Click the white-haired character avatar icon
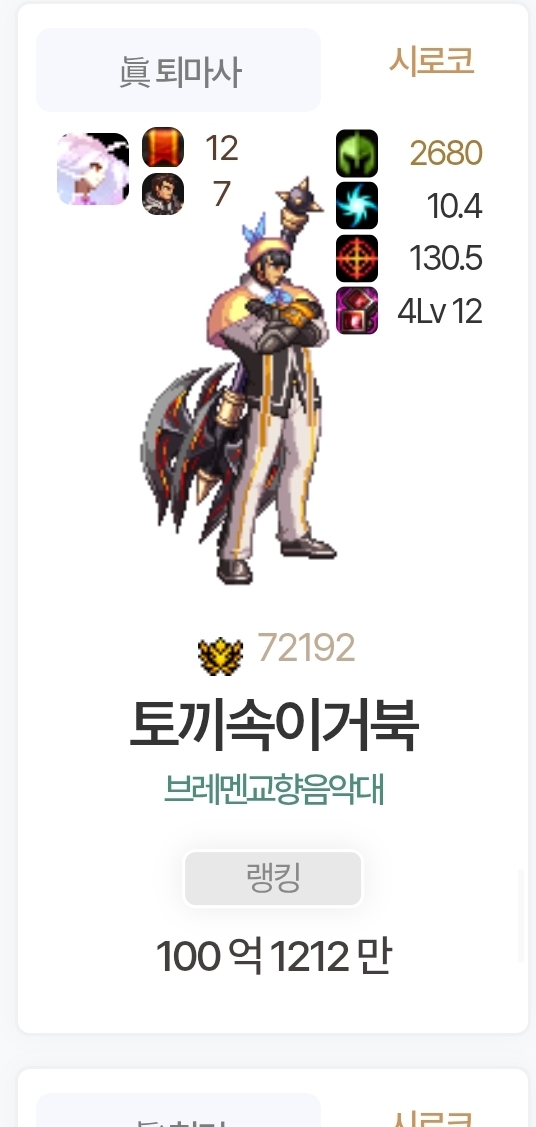This screenshot has width=536, height=1127. coord(93,169)
